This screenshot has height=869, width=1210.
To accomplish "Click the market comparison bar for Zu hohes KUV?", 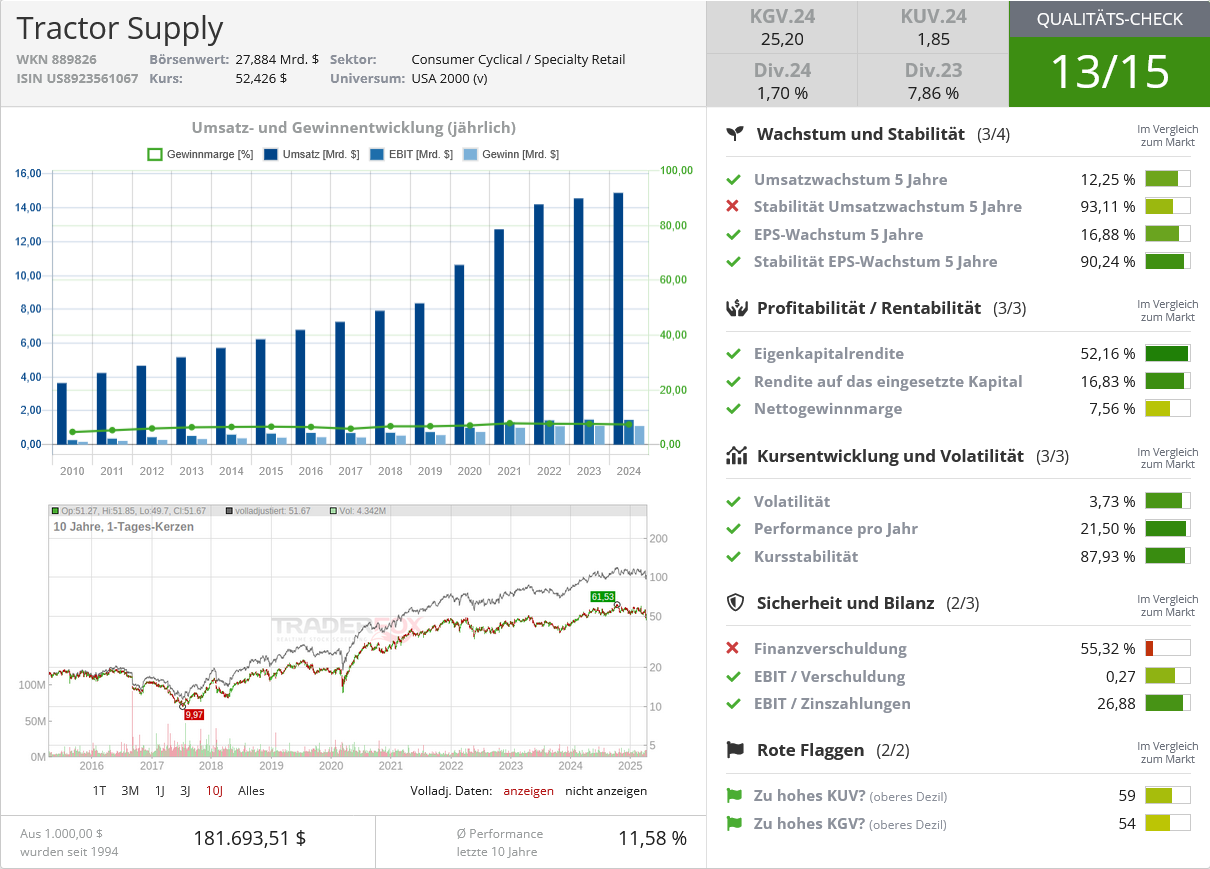I will (x=1167, y=796).
